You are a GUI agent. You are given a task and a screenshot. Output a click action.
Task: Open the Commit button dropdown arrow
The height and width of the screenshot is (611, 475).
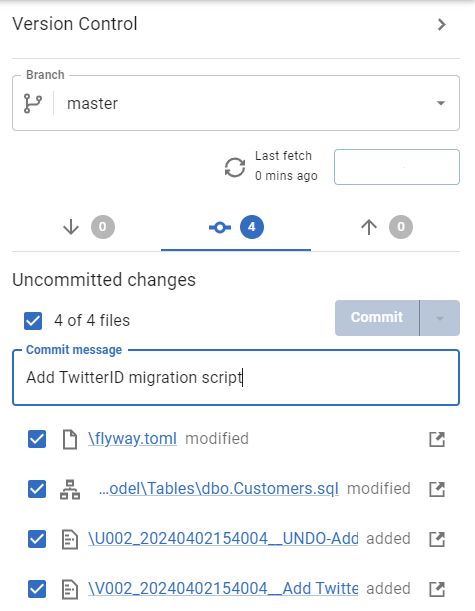pyautogui.click(x=440, y=318)
